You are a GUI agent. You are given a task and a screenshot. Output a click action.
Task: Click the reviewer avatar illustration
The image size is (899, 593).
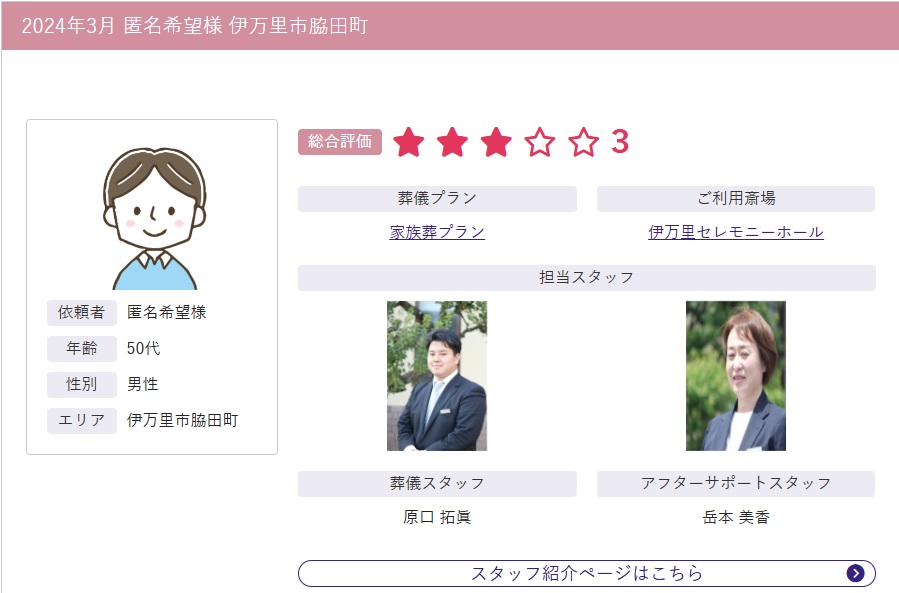tap(154, 219)
